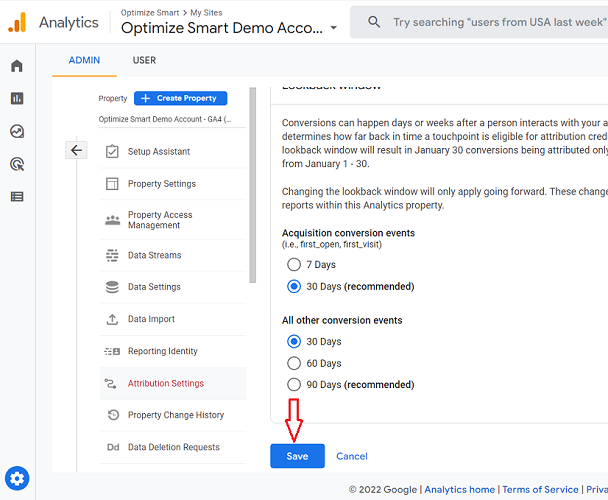Open the Terms of Service footer link
Image resolution: width=608 pixels, height=500 pixels.
pyautogui.click(x=540, y=490)
